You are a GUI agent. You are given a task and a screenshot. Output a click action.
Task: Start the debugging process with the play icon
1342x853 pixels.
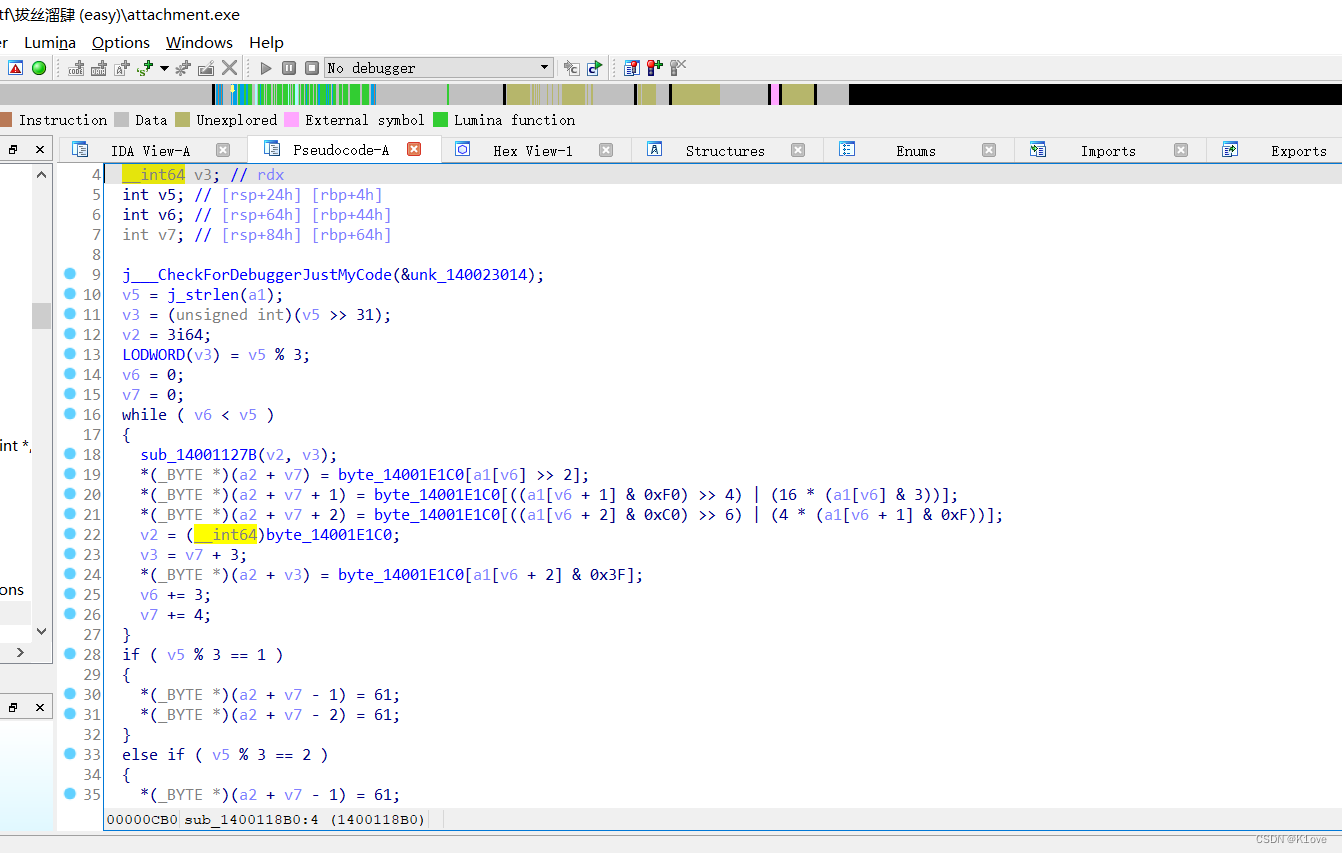(x=266, y=67)
